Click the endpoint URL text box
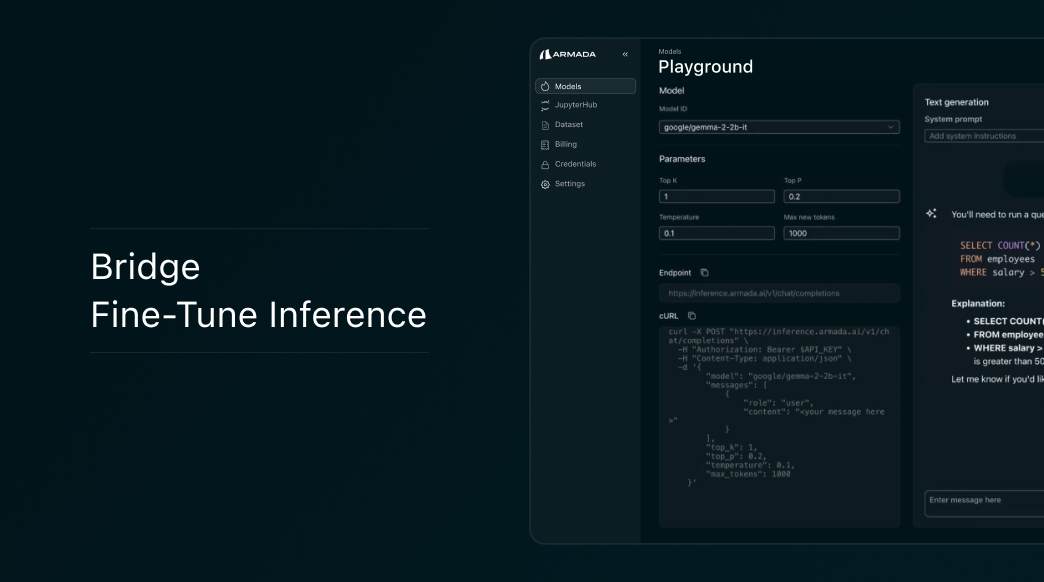The image size is (1044, 582). pos(779,293)
